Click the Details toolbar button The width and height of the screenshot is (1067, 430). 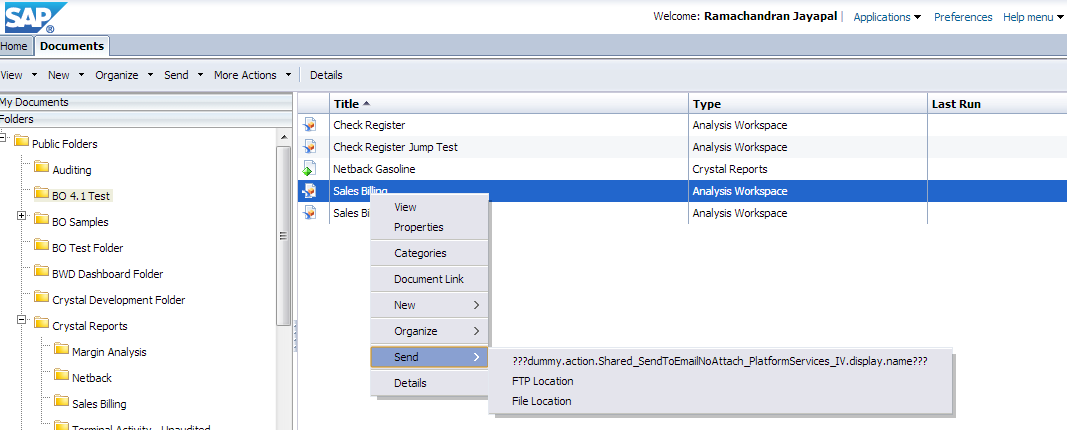(x=326, y=75)
